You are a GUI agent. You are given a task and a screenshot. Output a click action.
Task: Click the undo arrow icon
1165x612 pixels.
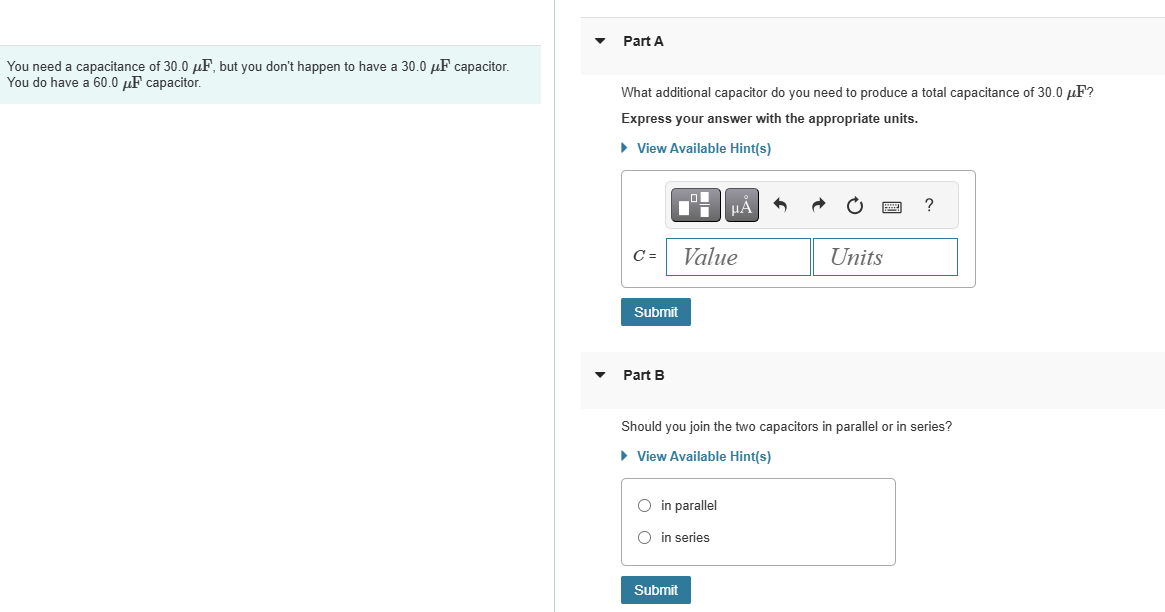779,205
